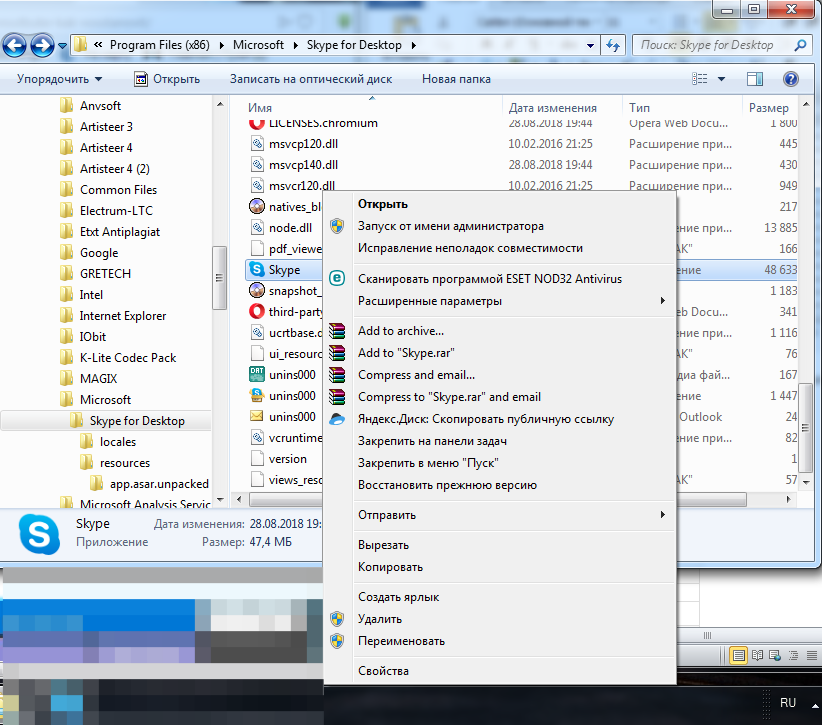Open the view options dropdown arrow
822x725 pixels.
[x=721, y=79]
